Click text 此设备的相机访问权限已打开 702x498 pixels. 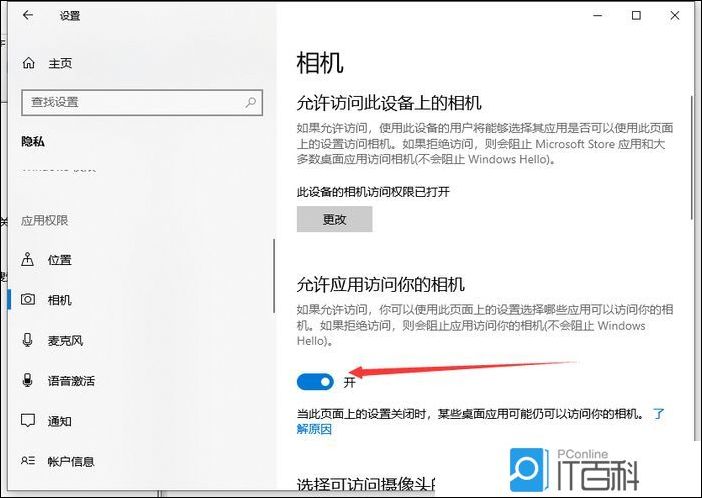[x=373, y=192]
